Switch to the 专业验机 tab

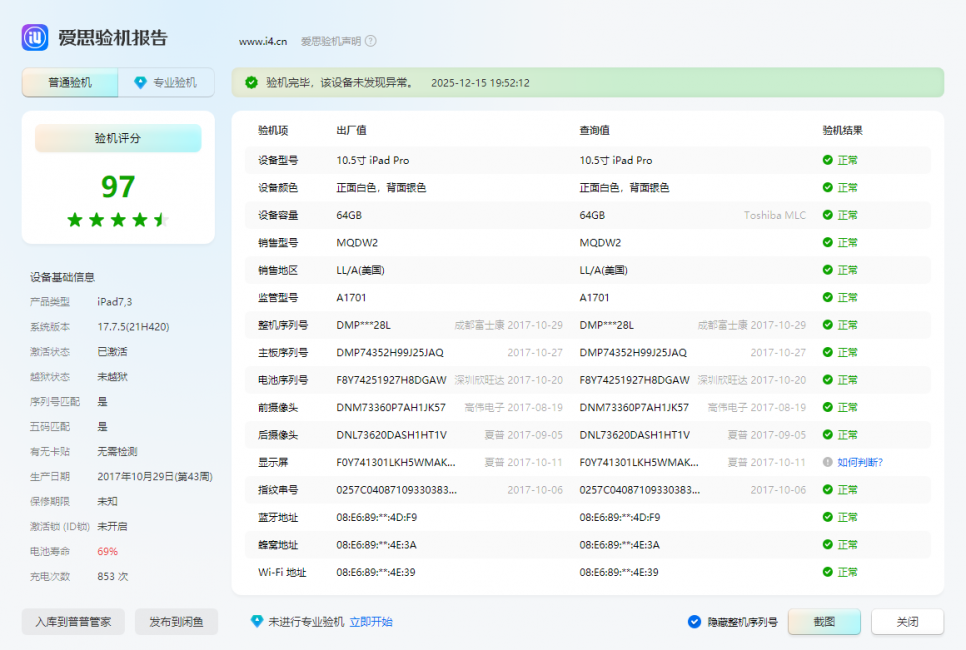[x=165, y=82]
